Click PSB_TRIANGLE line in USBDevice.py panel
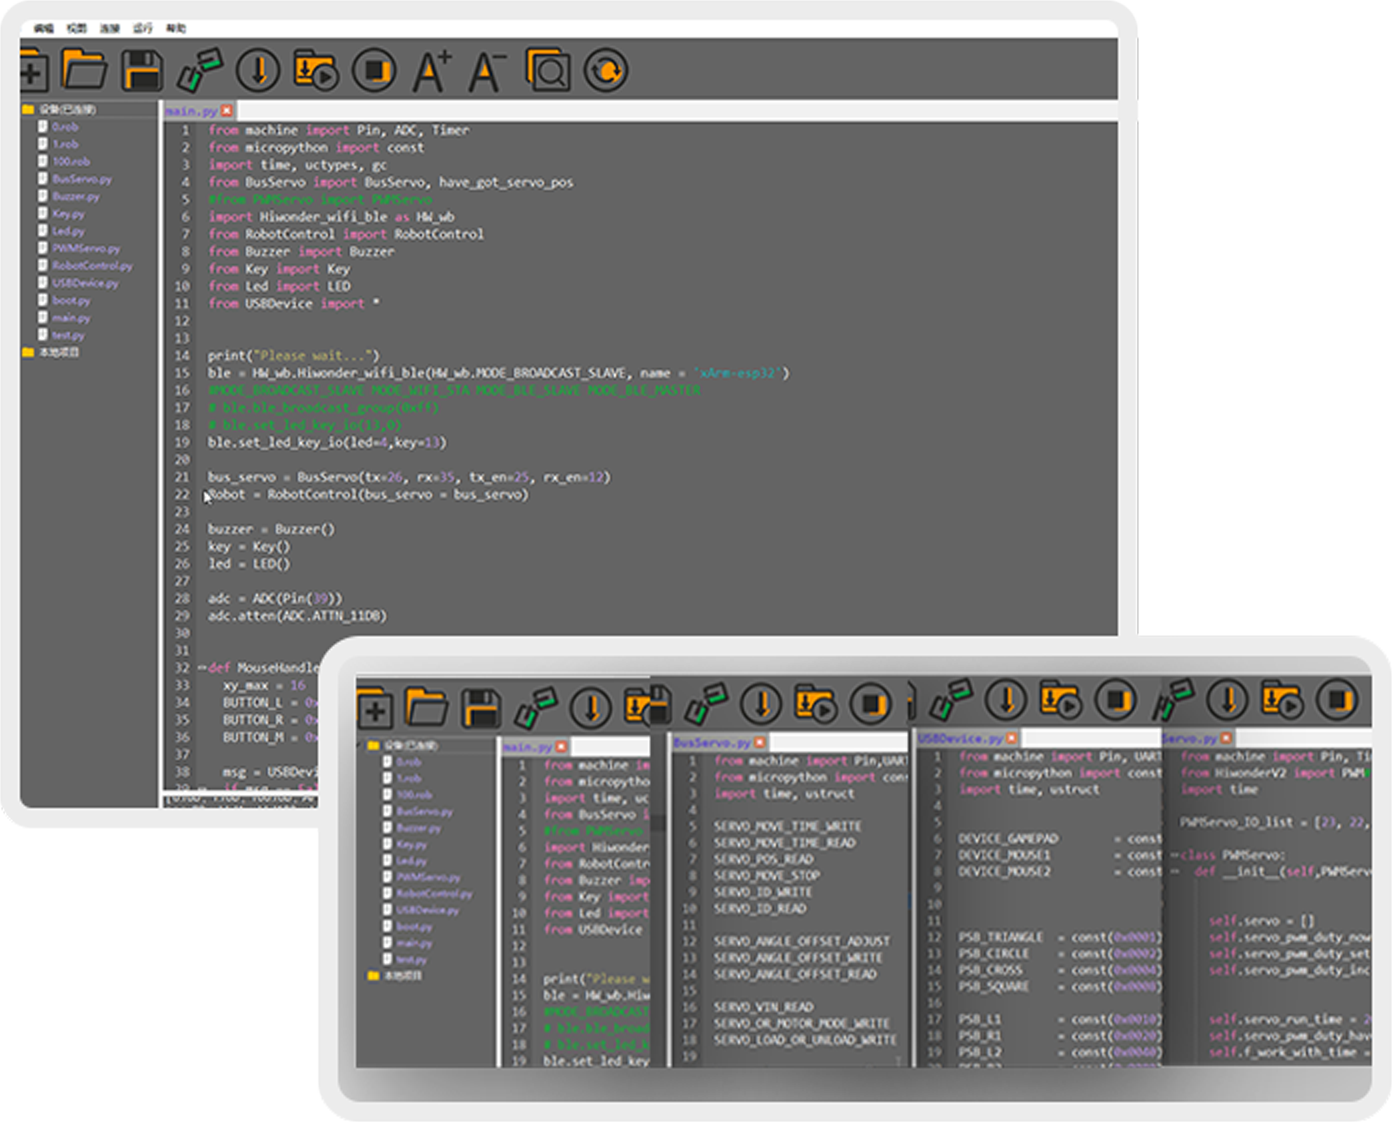This screenshot has height=1122, width=1392. click(x=1060, y=937)
